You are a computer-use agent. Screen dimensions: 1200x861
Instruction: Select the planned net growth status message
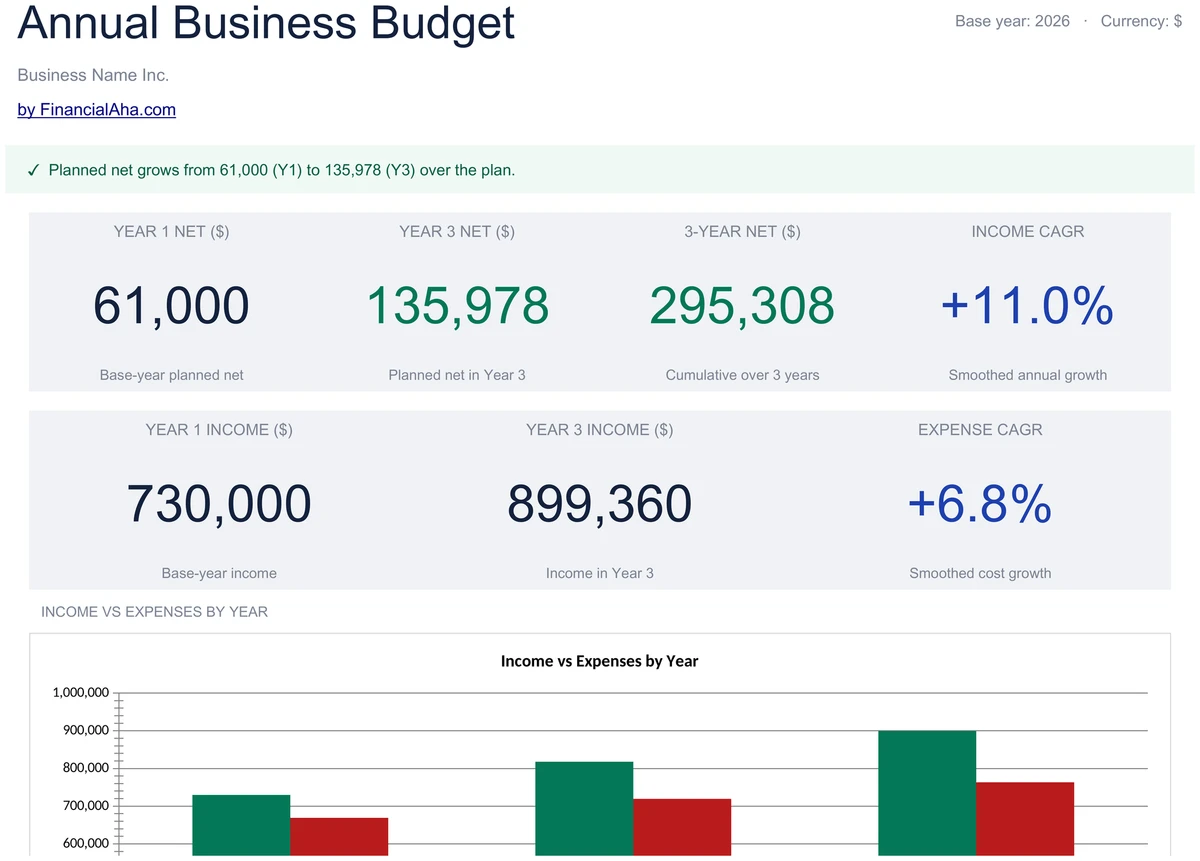click(x=282, y=170)
